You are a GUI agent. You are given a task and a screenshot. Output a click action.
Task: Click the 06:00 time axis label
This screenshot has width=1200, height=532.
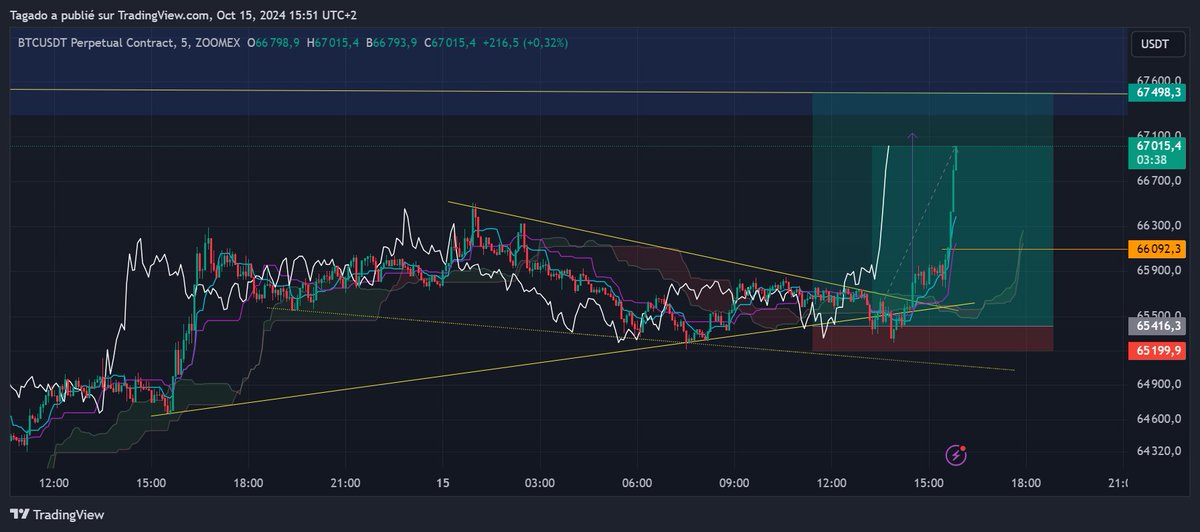pos(637,483)
